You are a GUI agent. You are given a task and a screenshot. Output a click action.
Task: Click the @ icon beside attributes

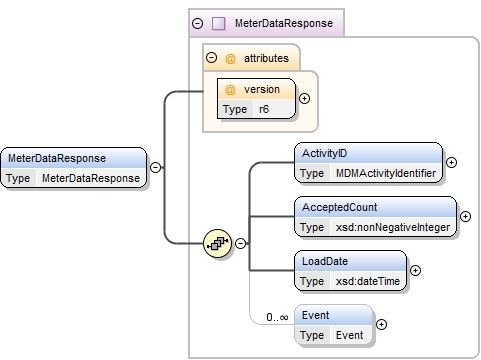pos(230,59)
